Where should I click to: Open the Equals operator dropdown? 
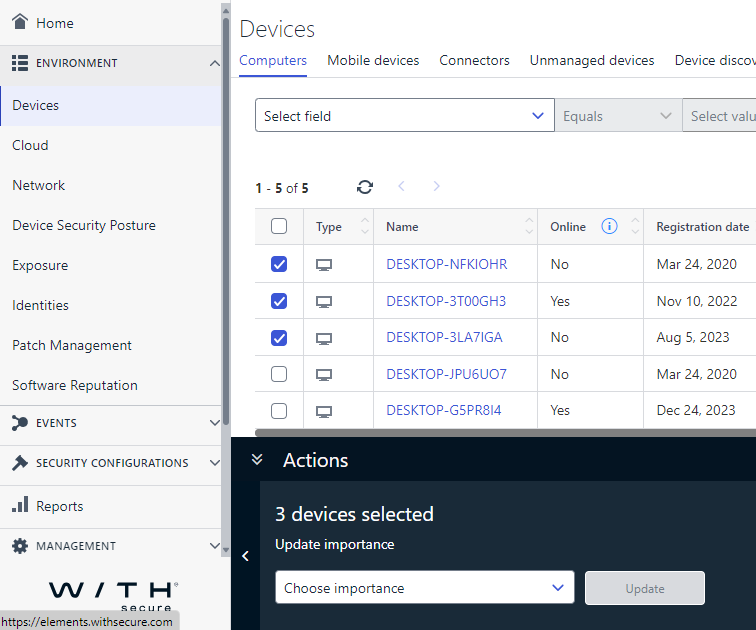(x=618, y=115)
